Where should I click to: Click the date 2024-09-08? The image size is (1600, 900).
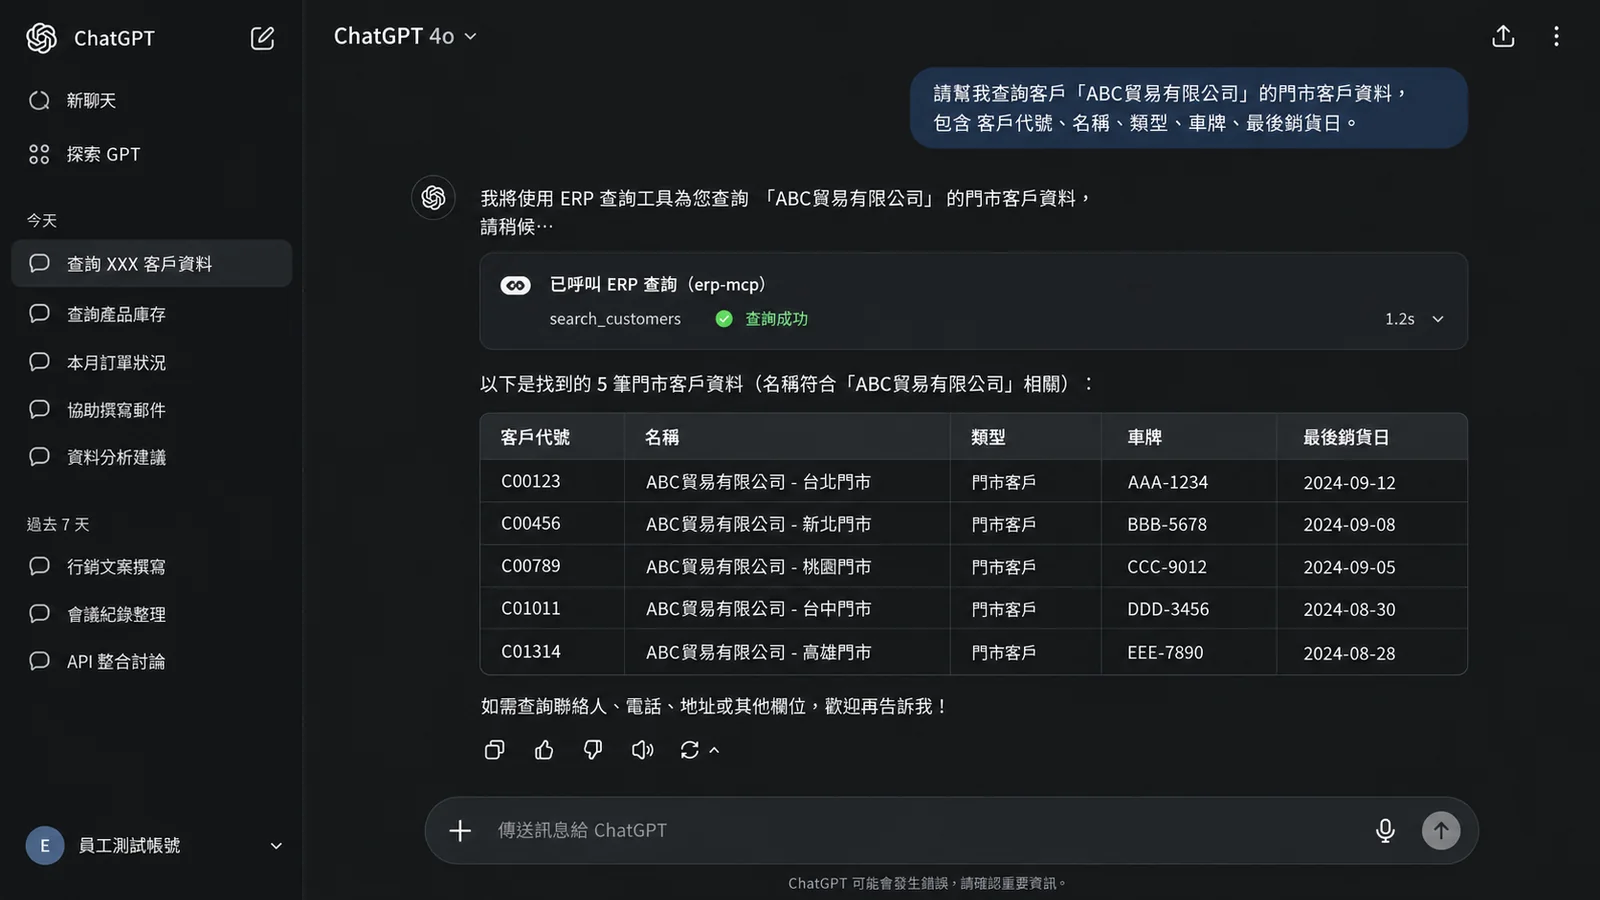click(x=1349, y=524)
